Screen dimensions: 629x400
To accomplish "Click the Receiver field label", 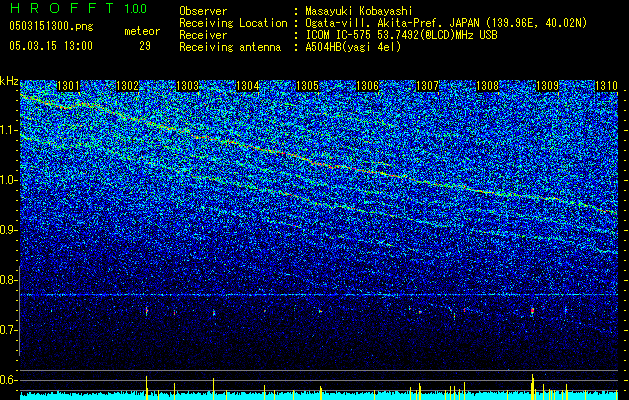I will point(203,35).
